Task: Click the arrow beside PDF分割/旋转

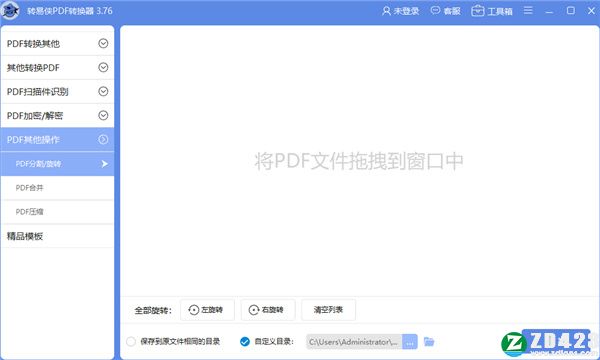Action: click(x=104, y=164)
